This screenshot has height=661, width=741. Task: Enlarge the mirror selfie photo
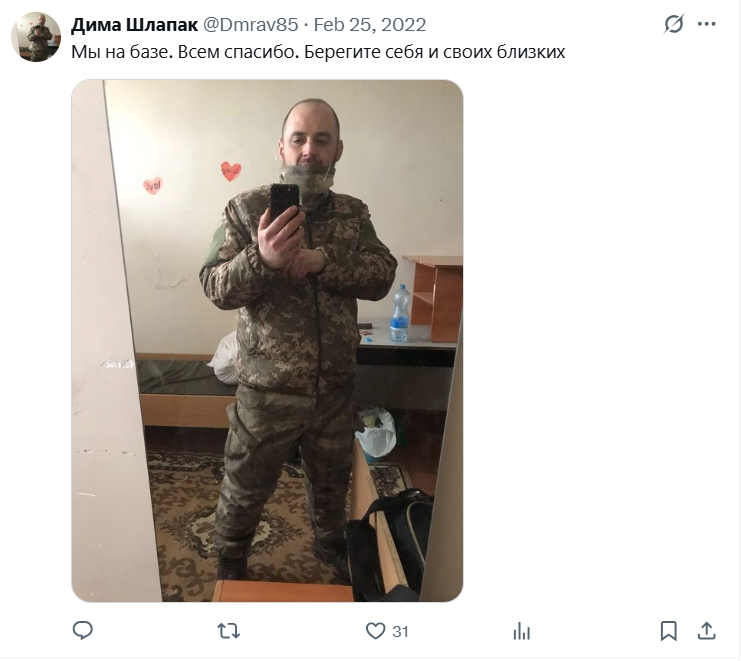[267, 341]
